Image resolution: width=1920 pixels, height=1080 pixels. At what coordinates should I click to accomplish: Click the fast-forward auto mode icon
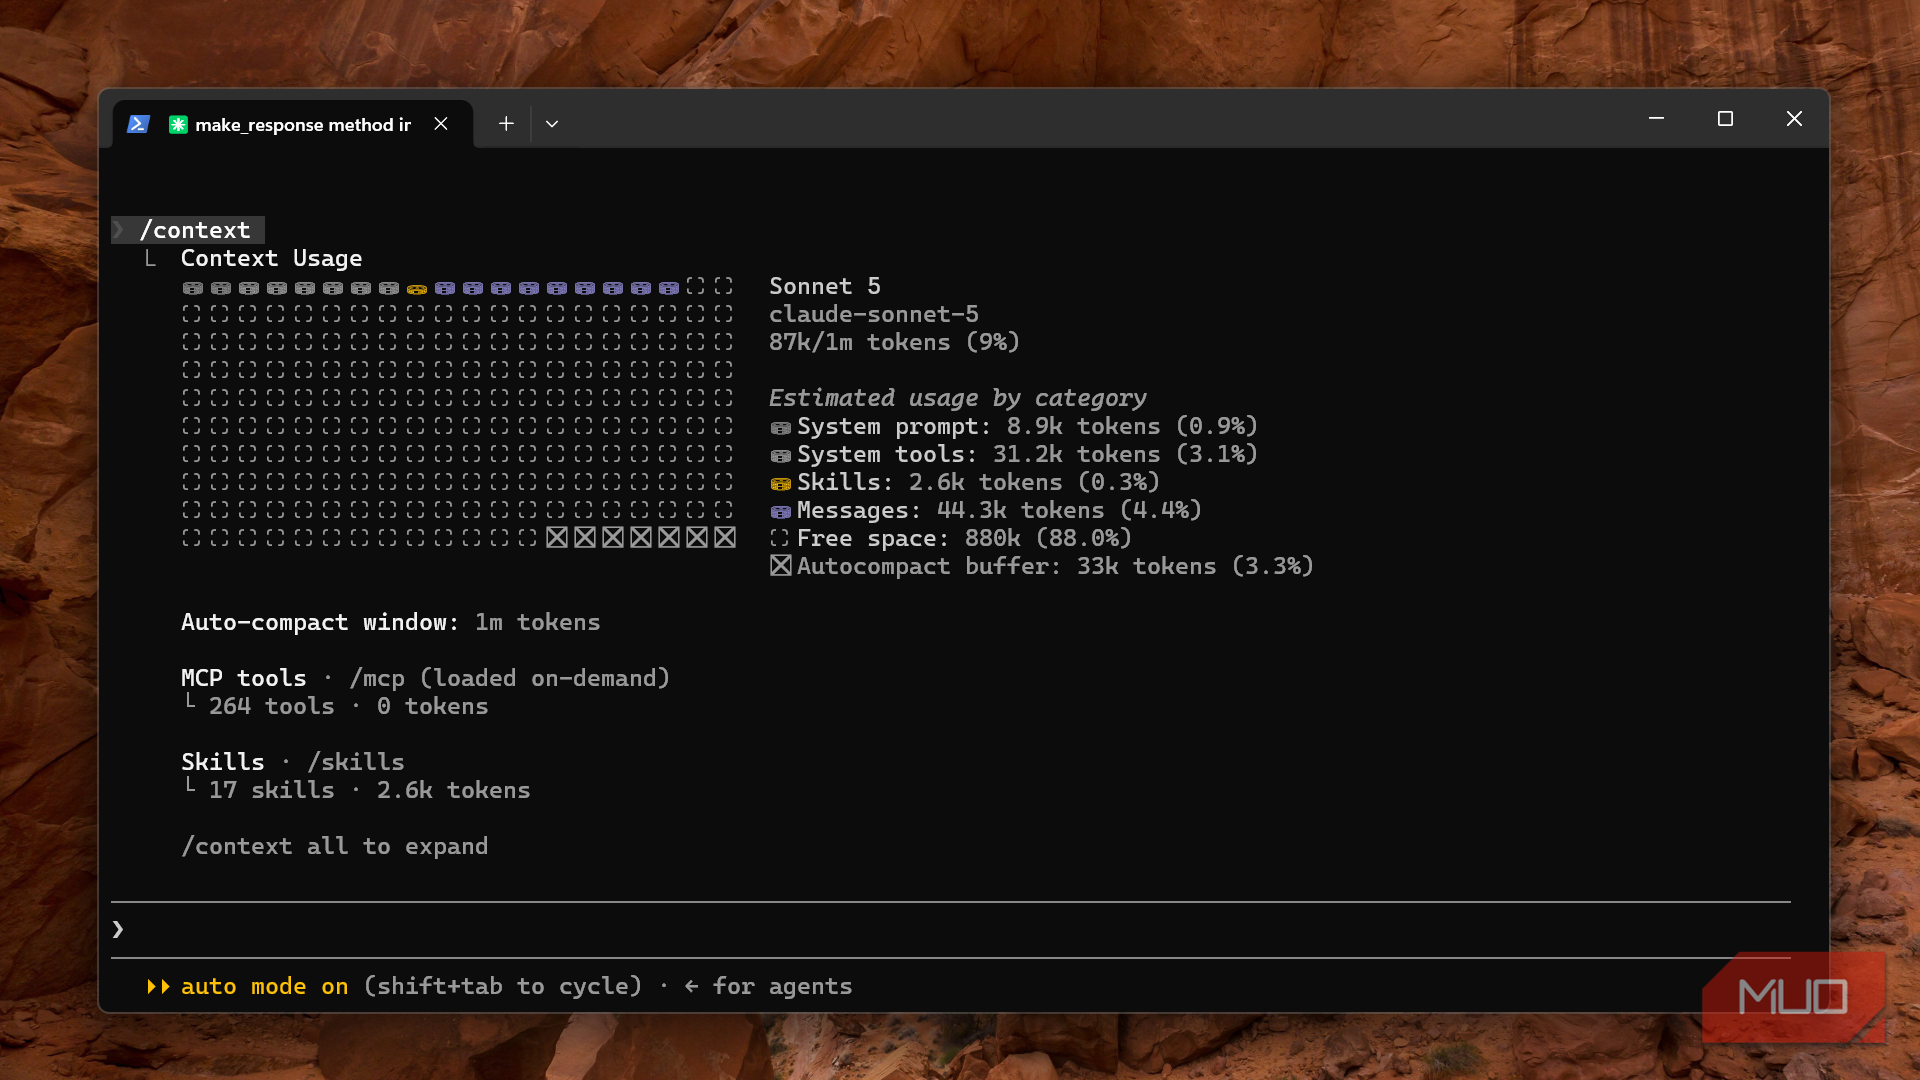pyautogui.click(x=158, y=987)
